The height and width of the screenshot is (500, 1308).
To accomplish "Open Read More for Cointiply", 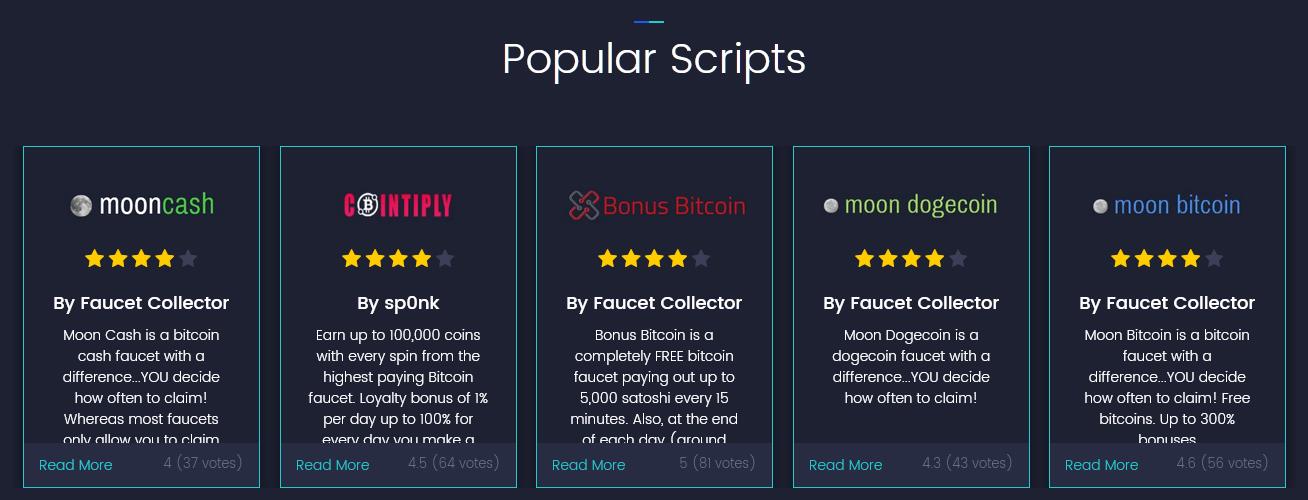I will coord(333,465).
